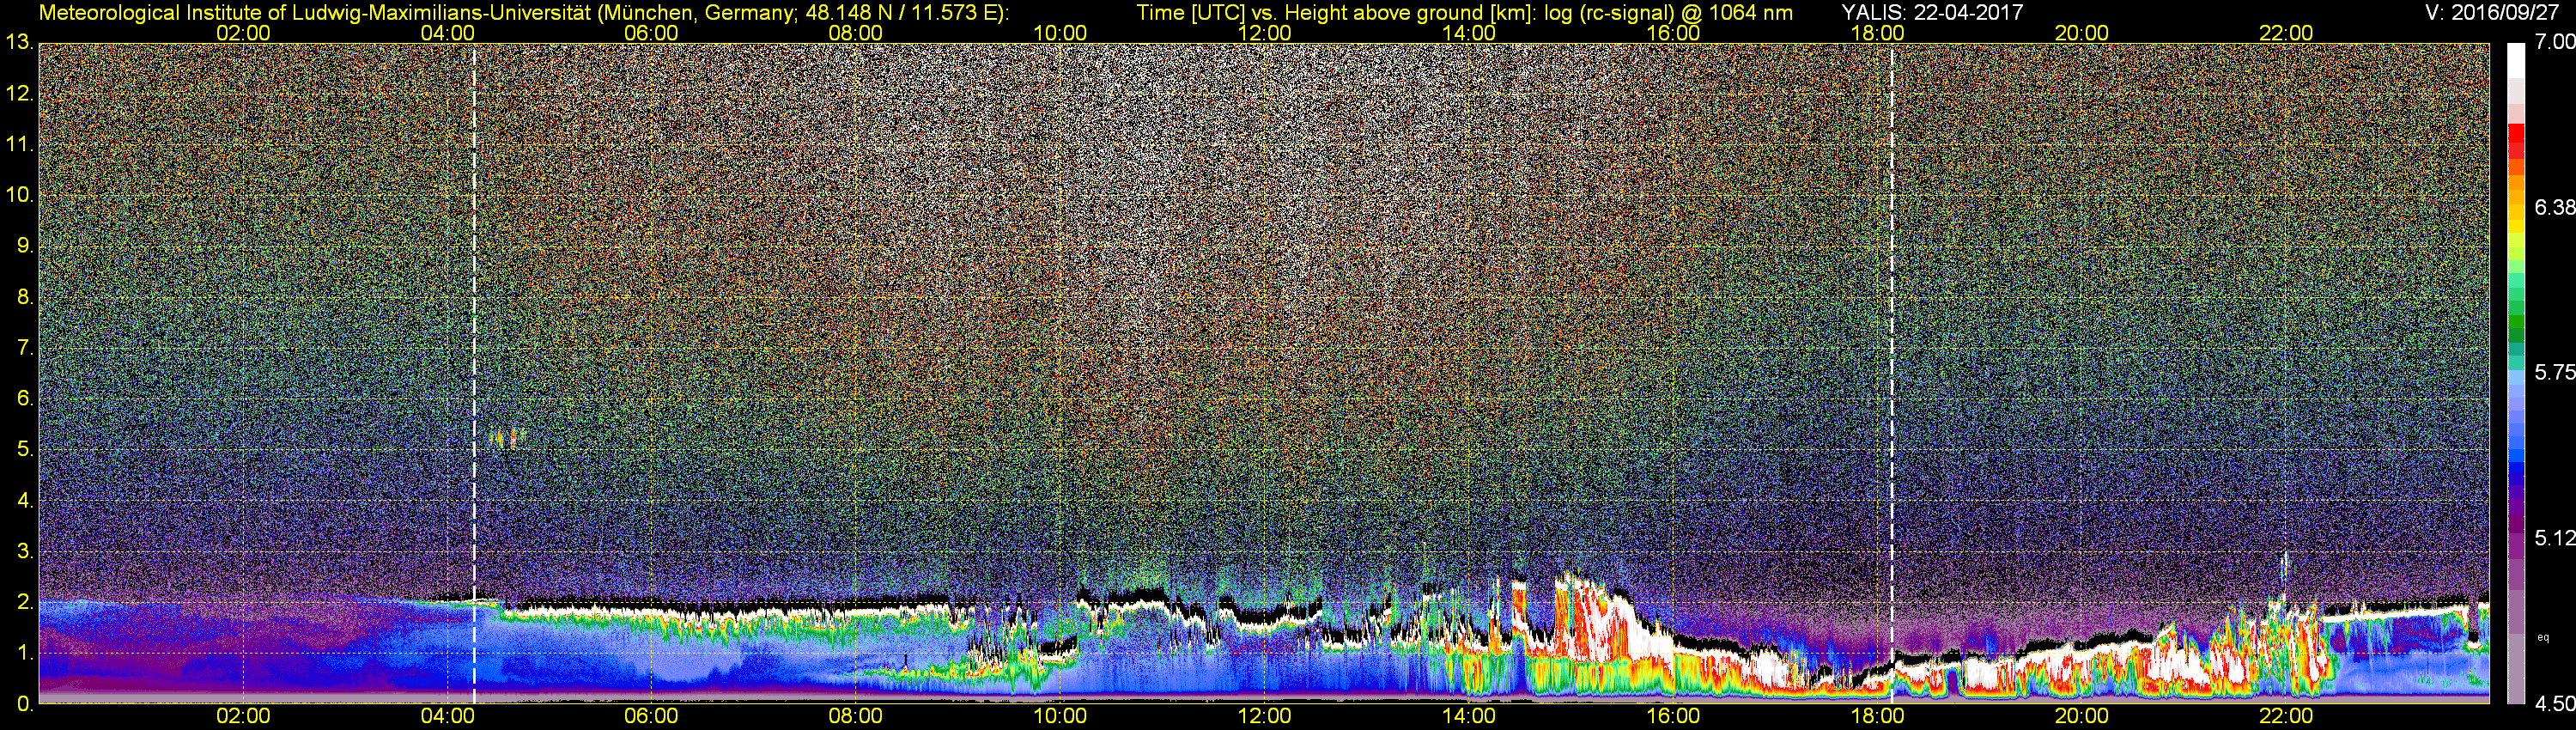
Task: Click the '4.50' color scale value
Action: pos(2555,704)
